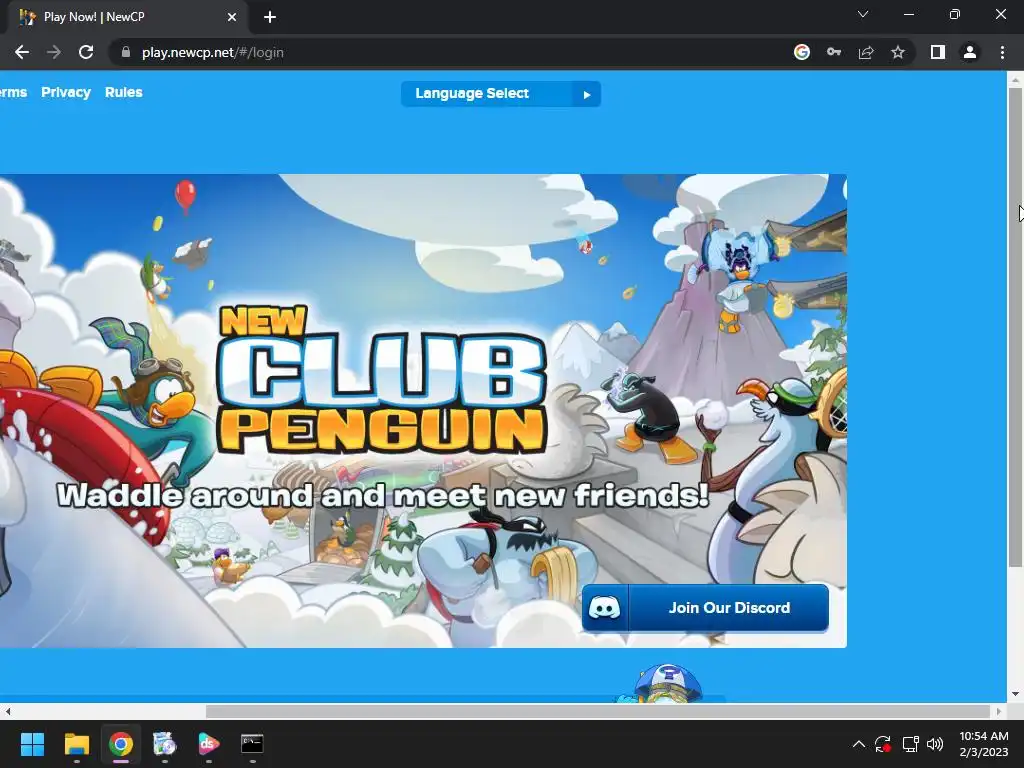Open the network tray icon

click(x=910, y=744)
